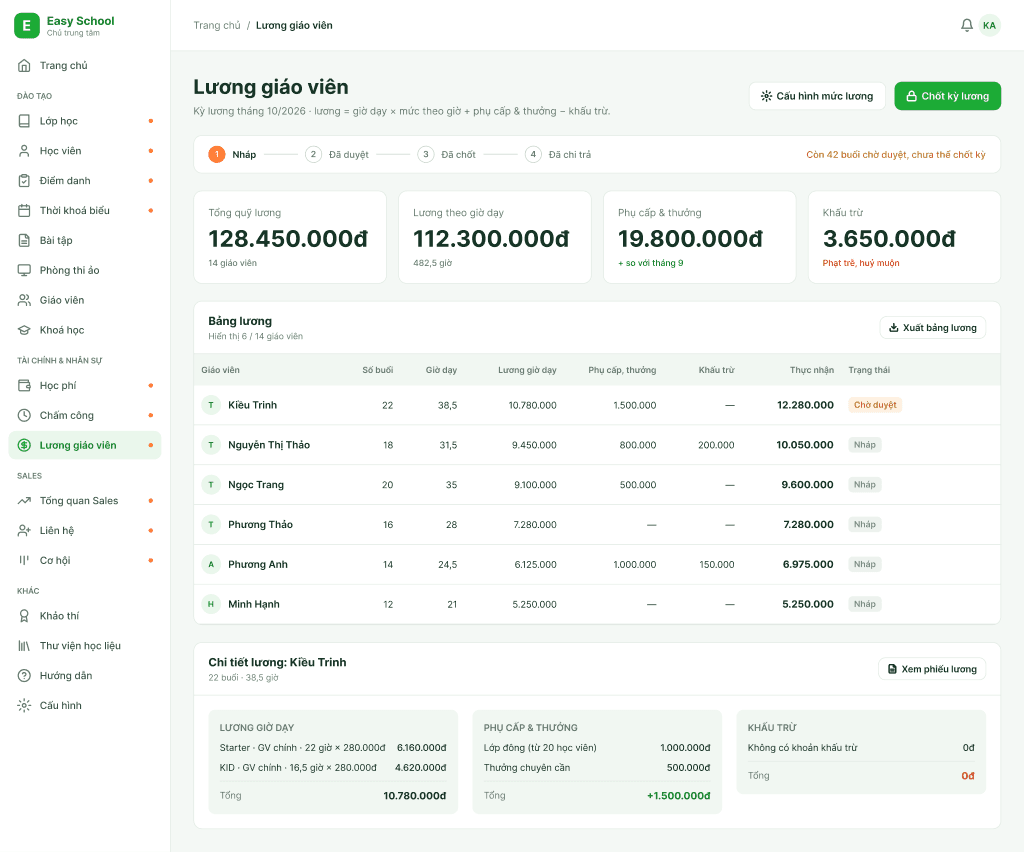This screenshot has width=1024, height=852.
Task: Open the KA user avatar menu
Action: click(989, 25)
